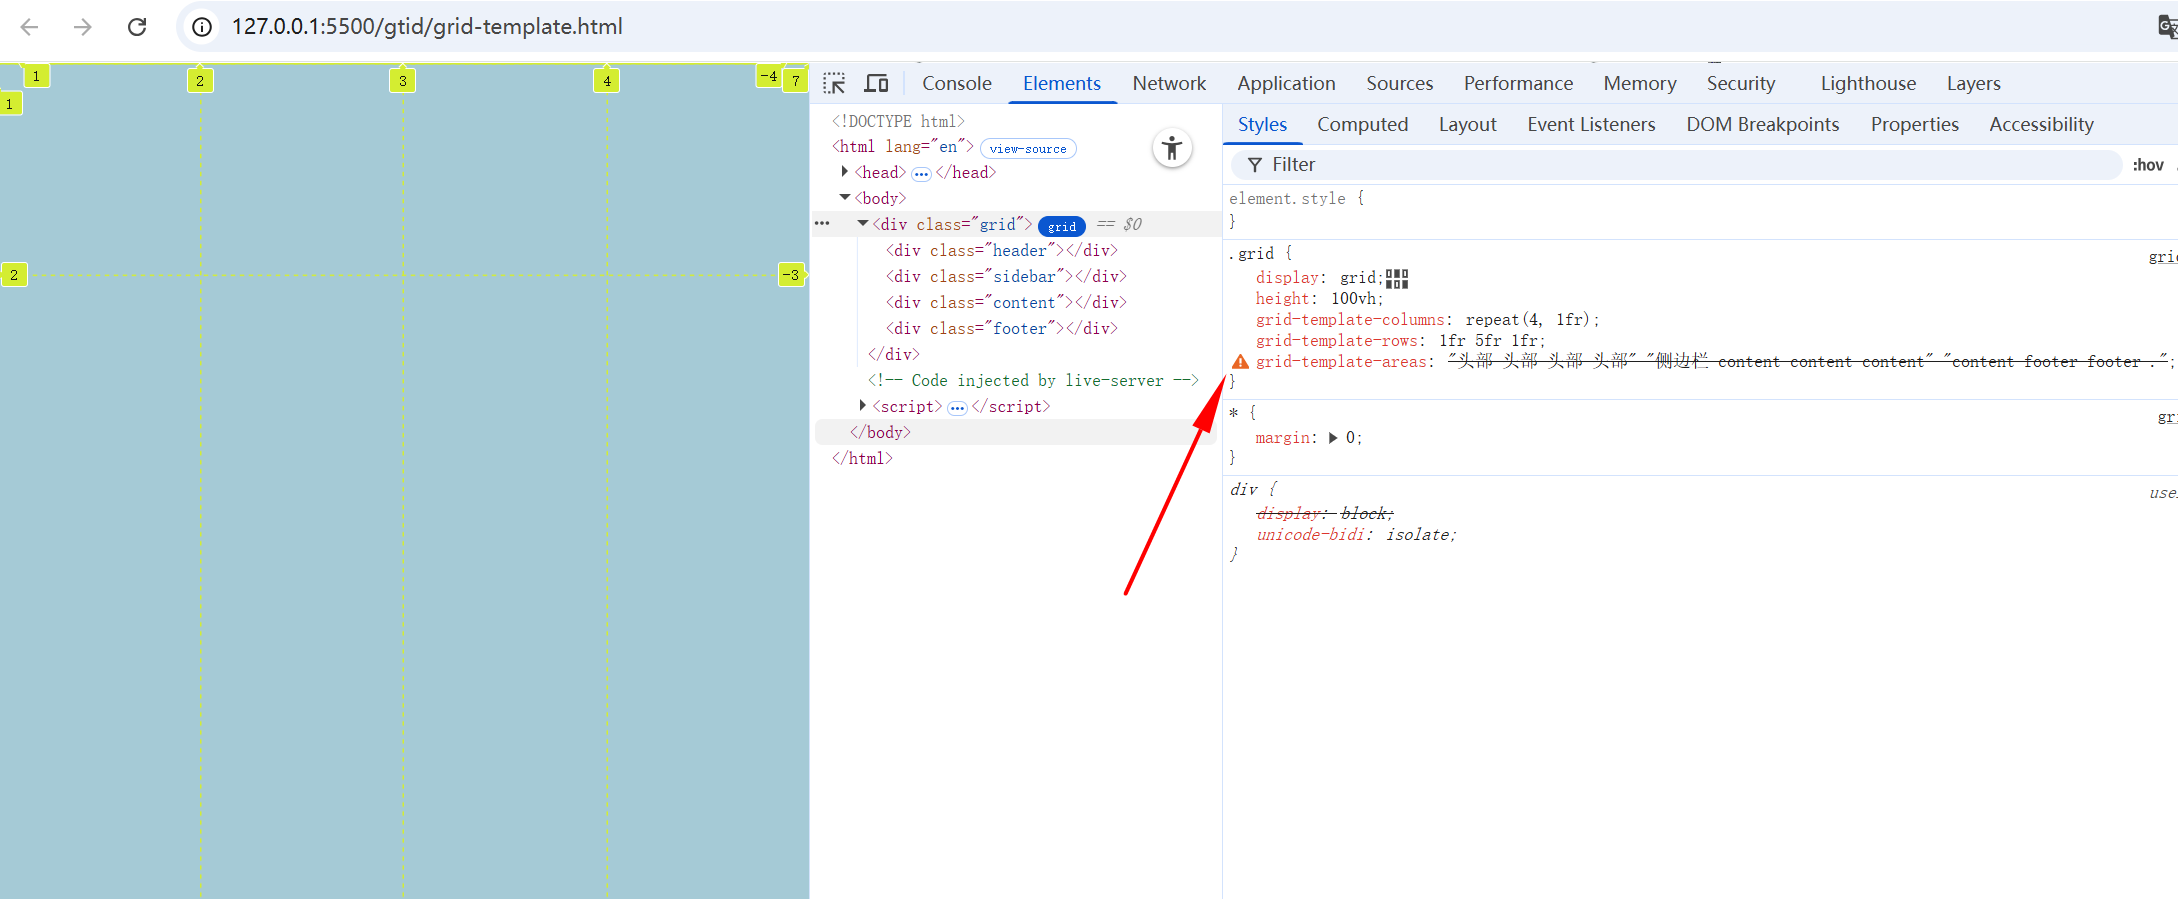Switch to the Elements tab
Viewport: 2178px width, 899px height.
(1062, 83)
